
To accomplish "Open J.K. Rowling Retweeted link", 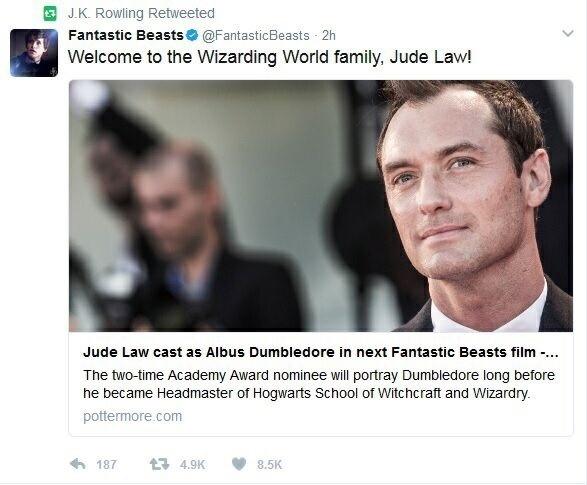I will 141,13.
